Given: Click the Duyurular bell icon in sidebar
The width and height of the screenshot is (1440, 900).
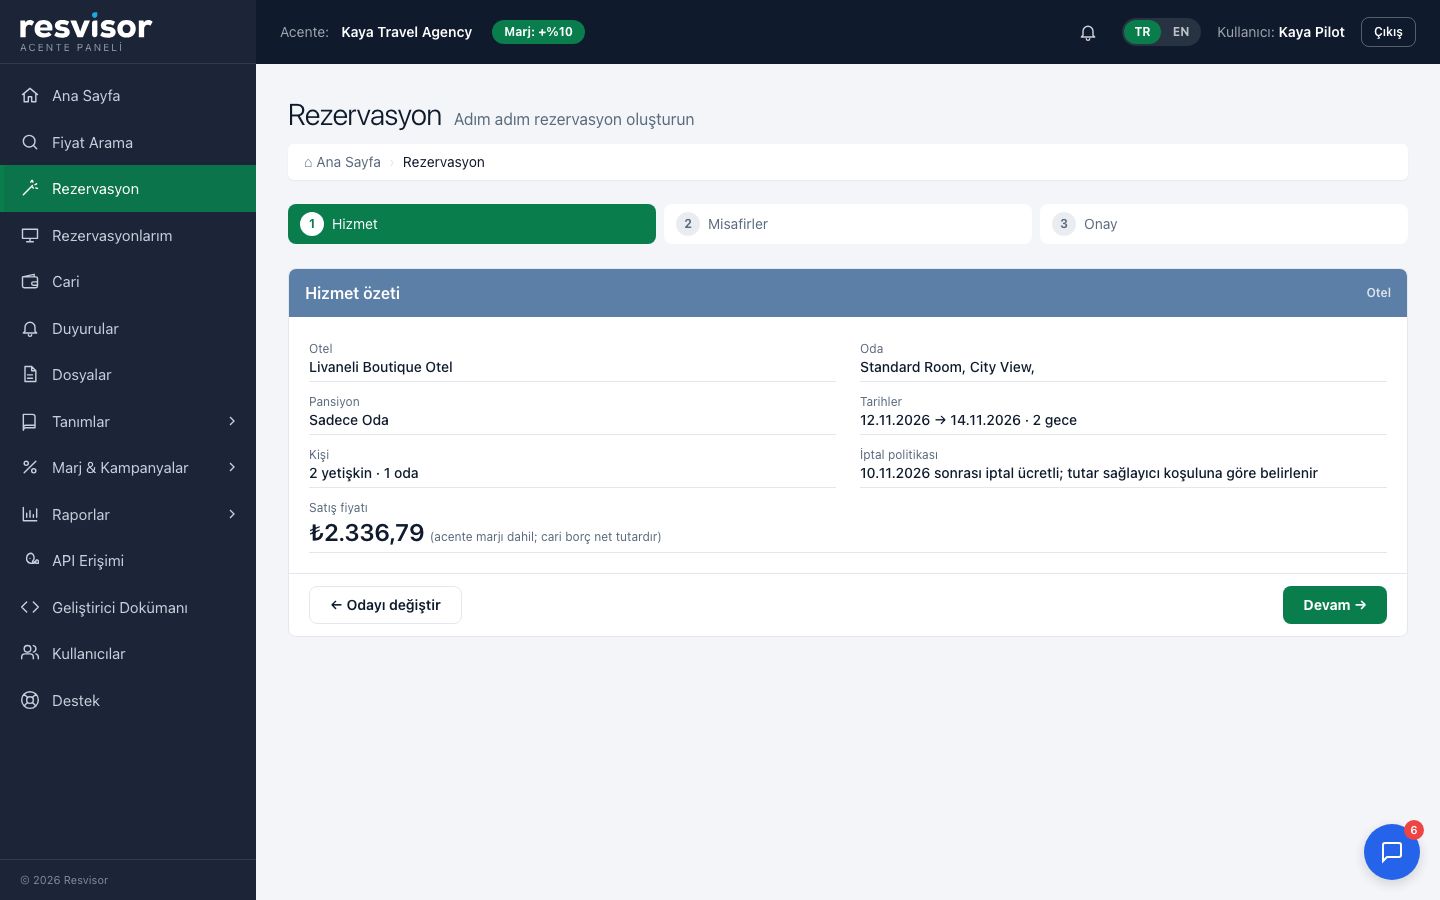Looking at the screenshot, I should point(30,328).
